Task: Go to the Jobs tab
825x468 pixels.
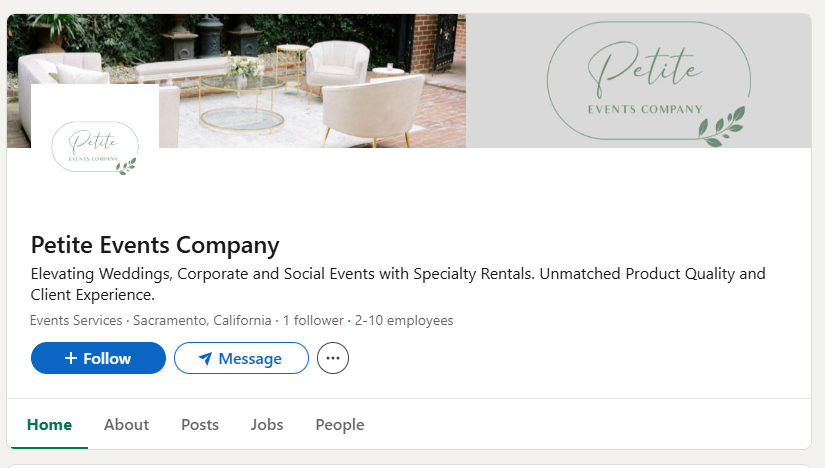Action: (x=267, y=425)
